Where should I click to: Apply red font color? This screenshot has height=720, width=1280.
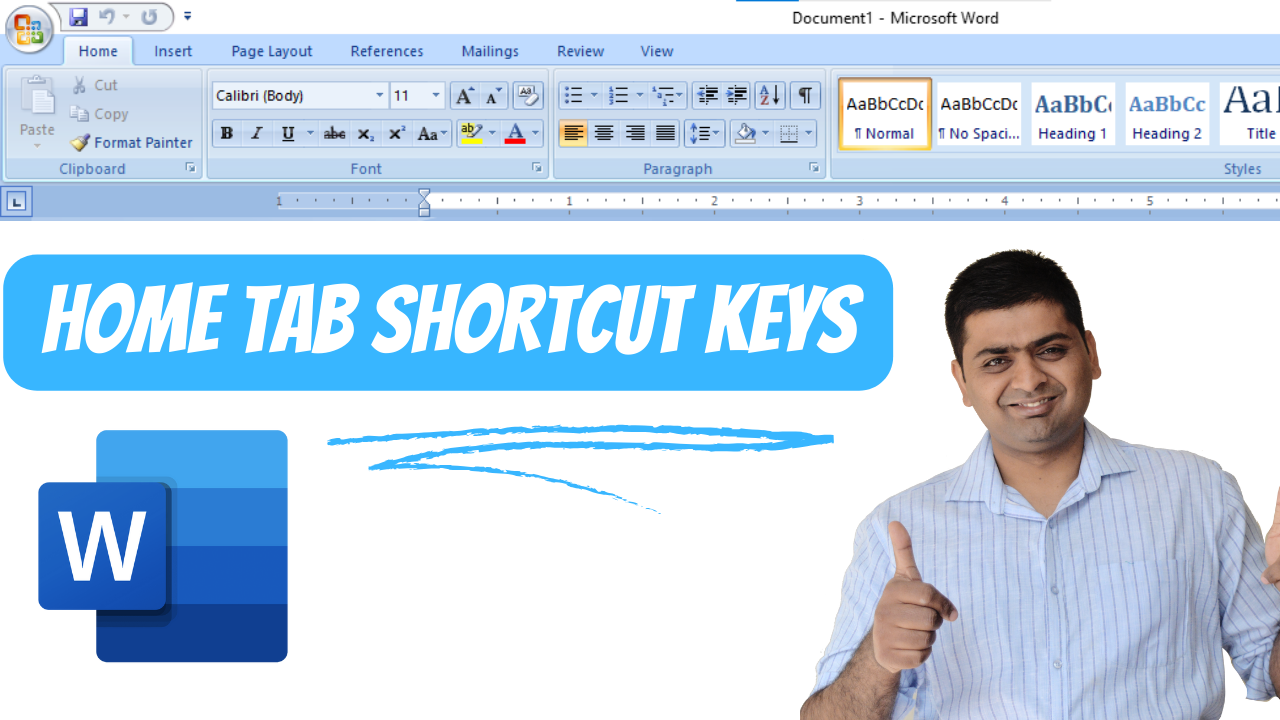coord(515,134)
